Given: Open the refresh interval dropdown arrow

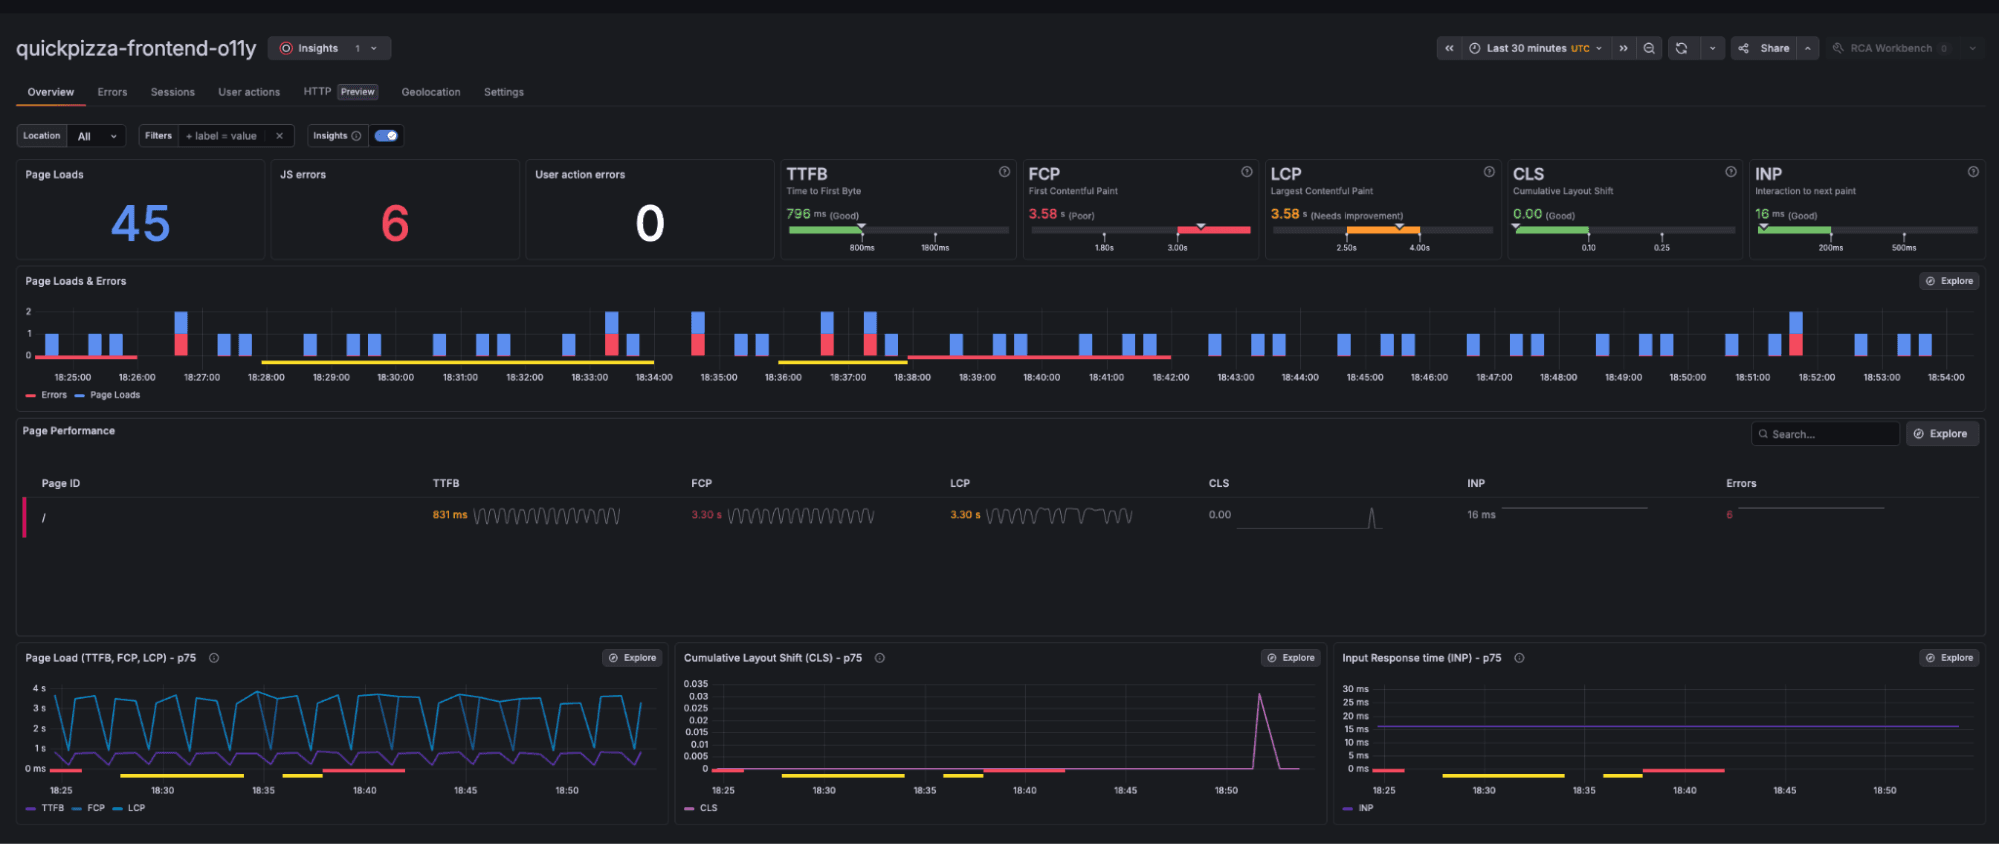Looking at the screenshot, I should coord(1712,48).
